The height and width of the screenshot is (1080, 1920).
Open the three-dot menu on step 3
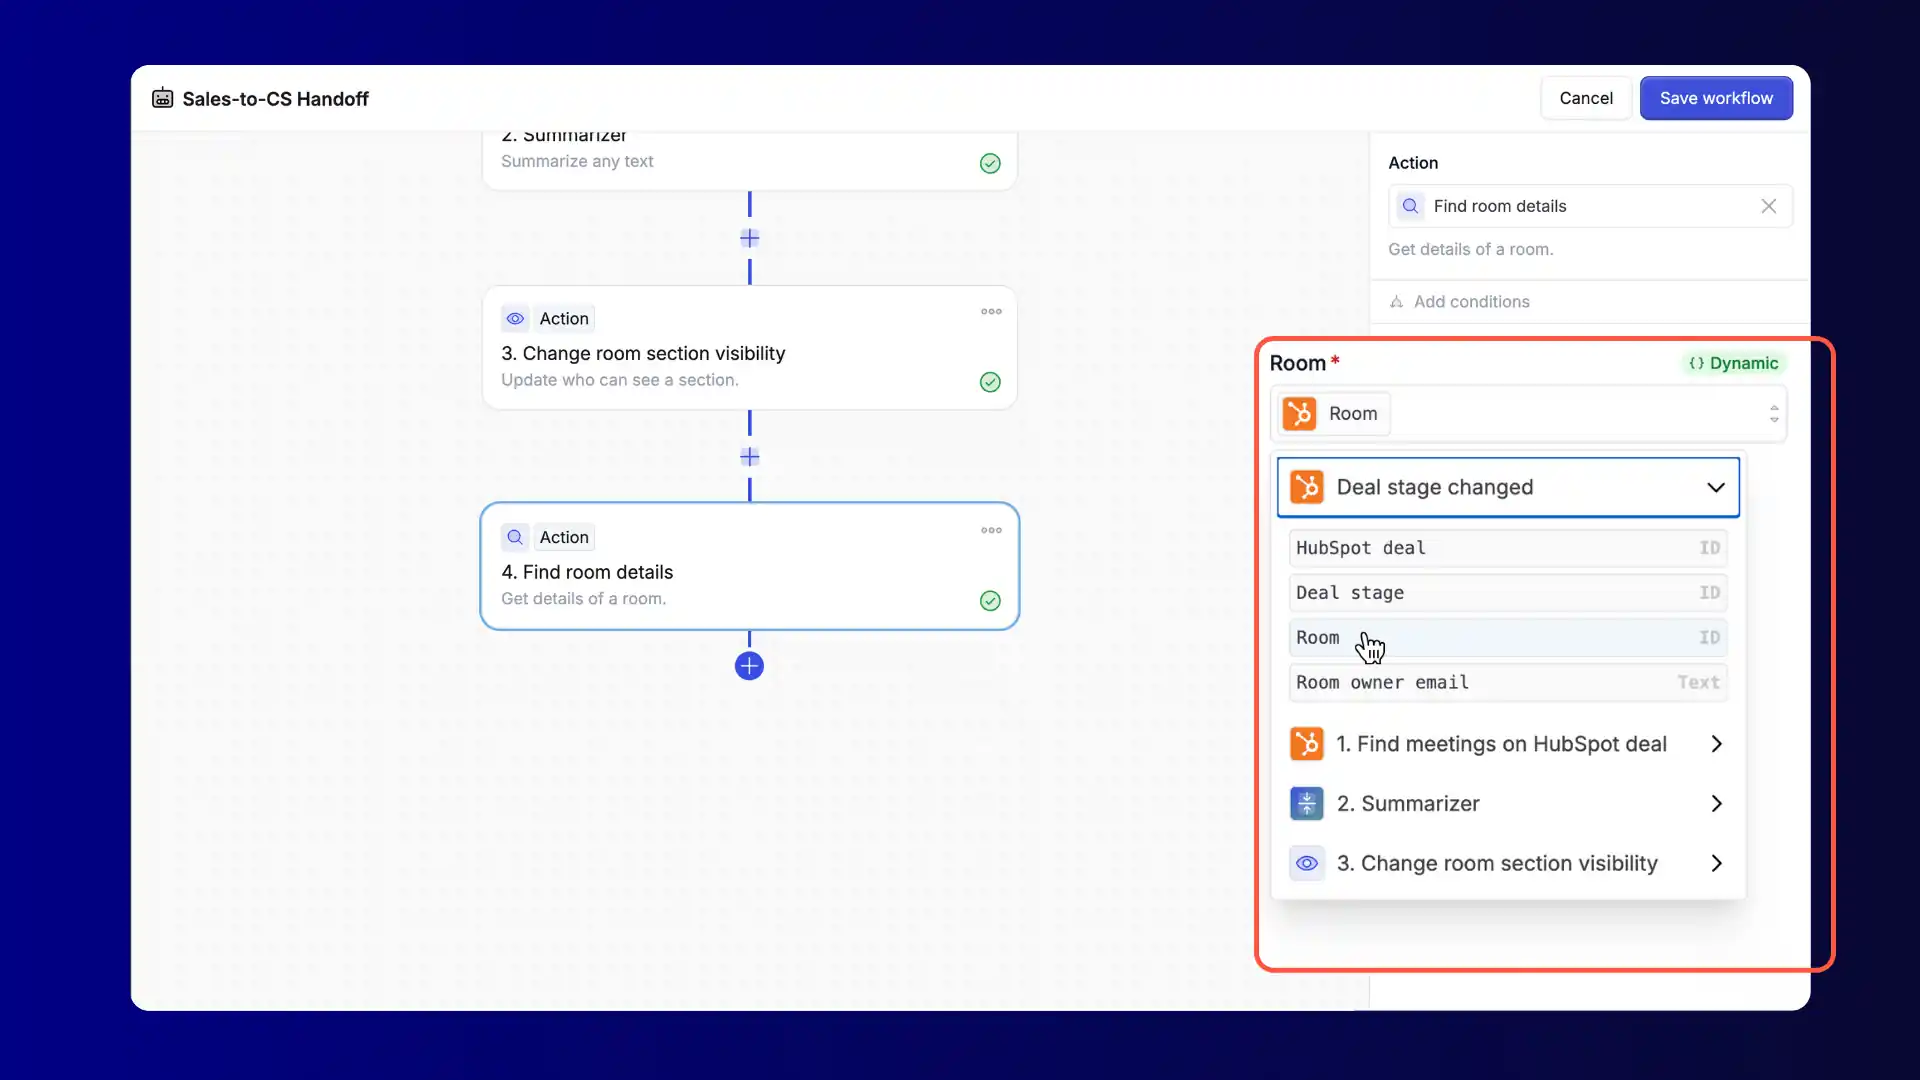(x=991, y=312)
